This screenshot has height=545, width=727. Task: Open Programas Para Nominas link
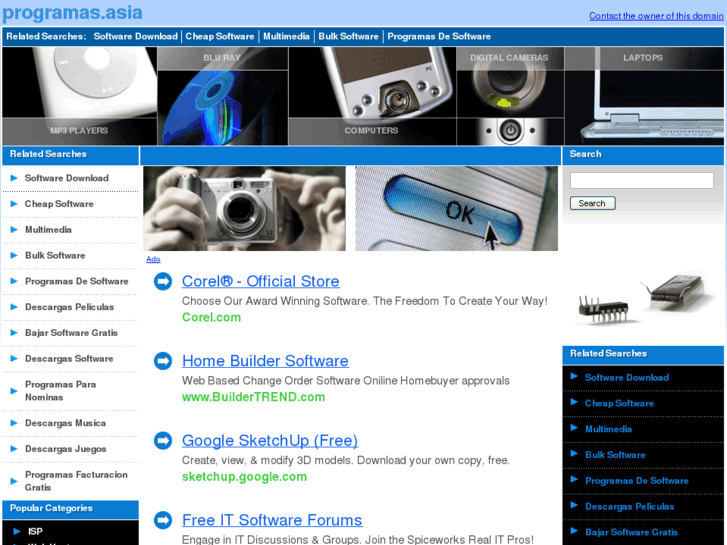point(61,391)
